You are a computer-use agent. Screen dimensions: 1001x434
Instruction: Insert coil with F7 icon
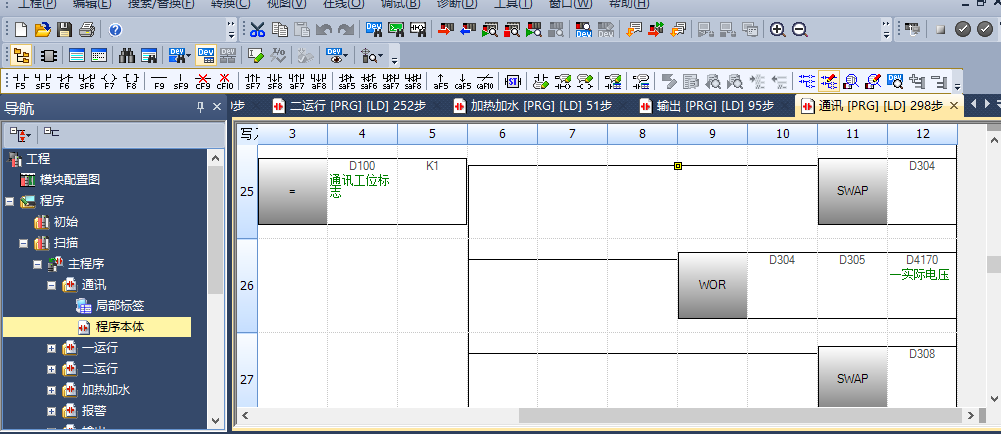click(112, 81)
